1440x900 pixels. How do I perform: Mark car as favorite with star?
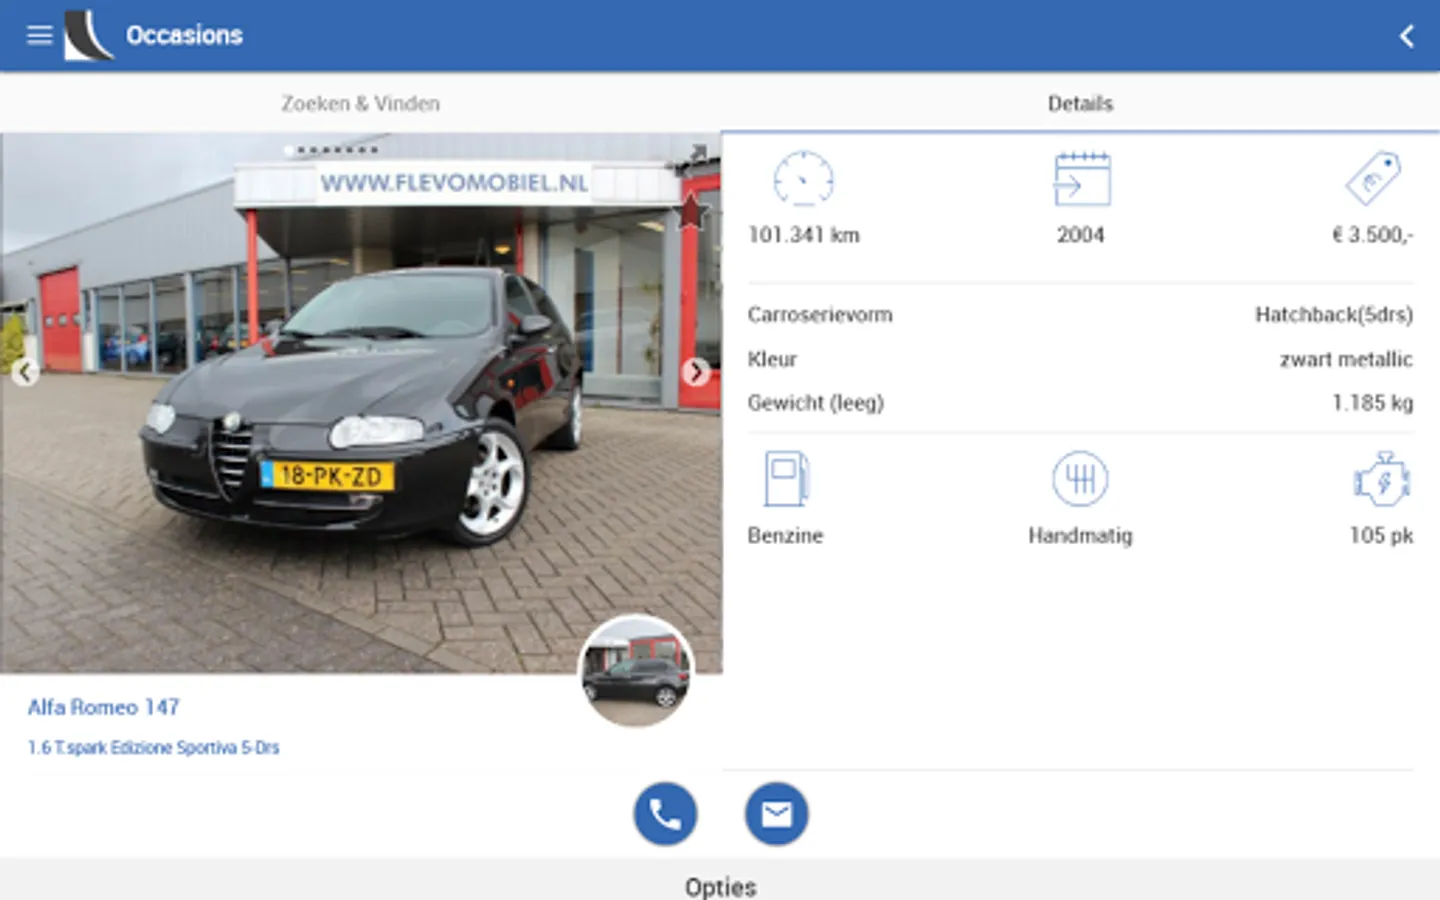coord(692,212)
